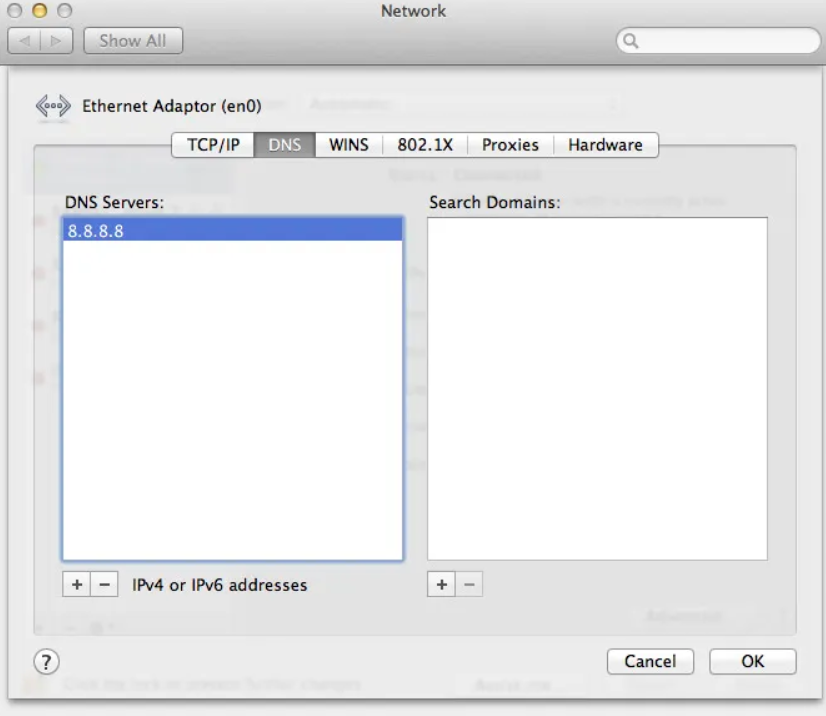Select the 8.8.8.8 DNS server entry
826x716 pixels.
[x=232, y=230]
